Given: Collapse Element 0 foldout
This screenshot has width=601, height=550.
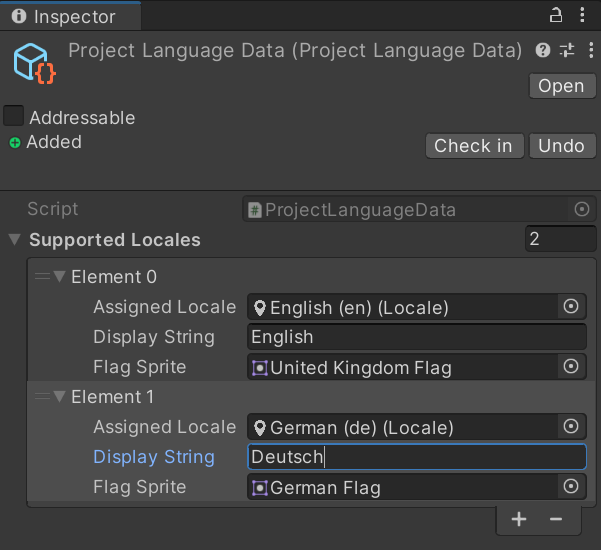Looking at the screenshot, I should [60, 277].
